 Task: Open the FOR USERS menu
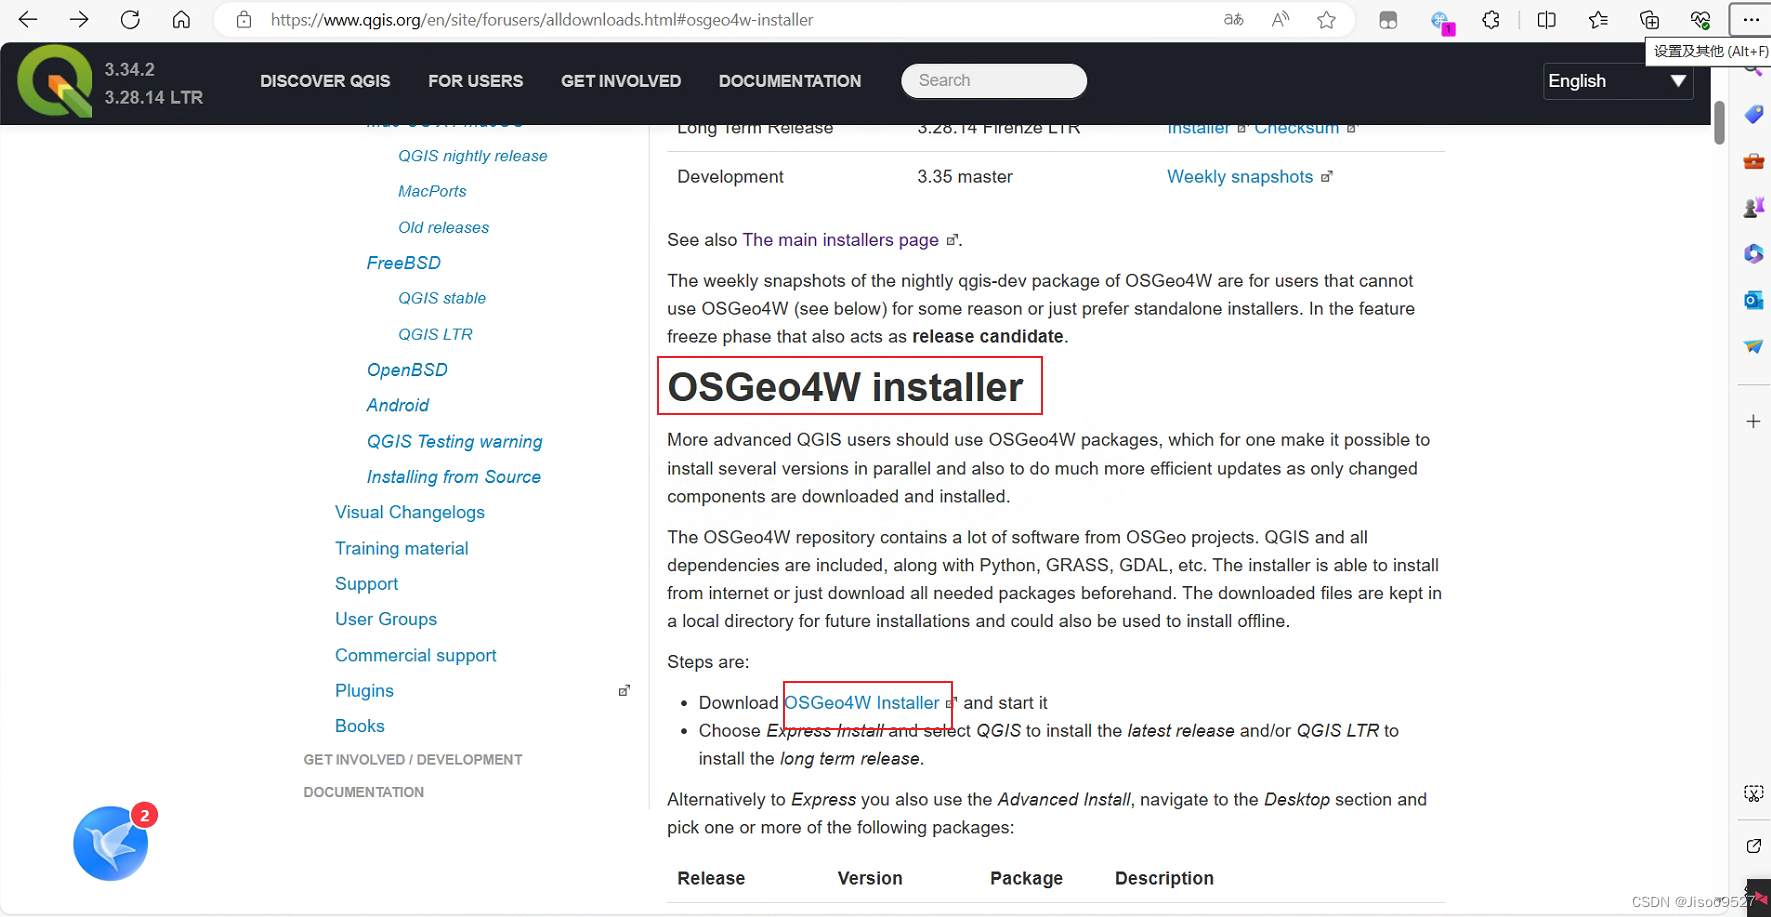coord(475,81)
